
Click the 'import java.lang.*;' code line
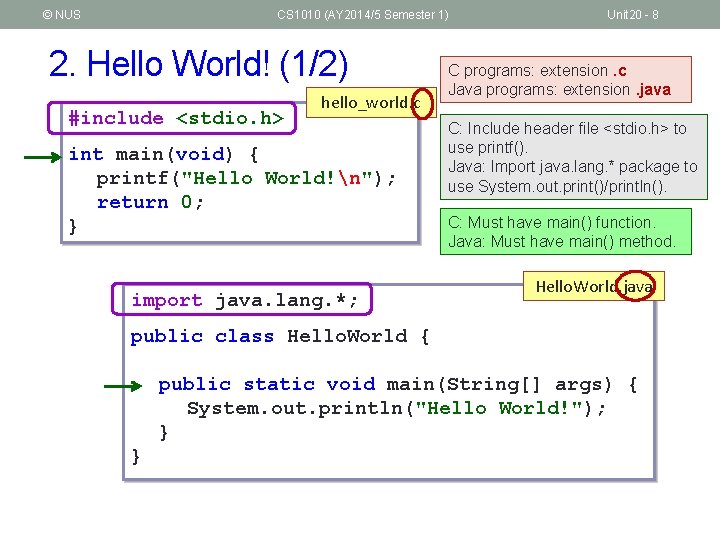[245, 300]
